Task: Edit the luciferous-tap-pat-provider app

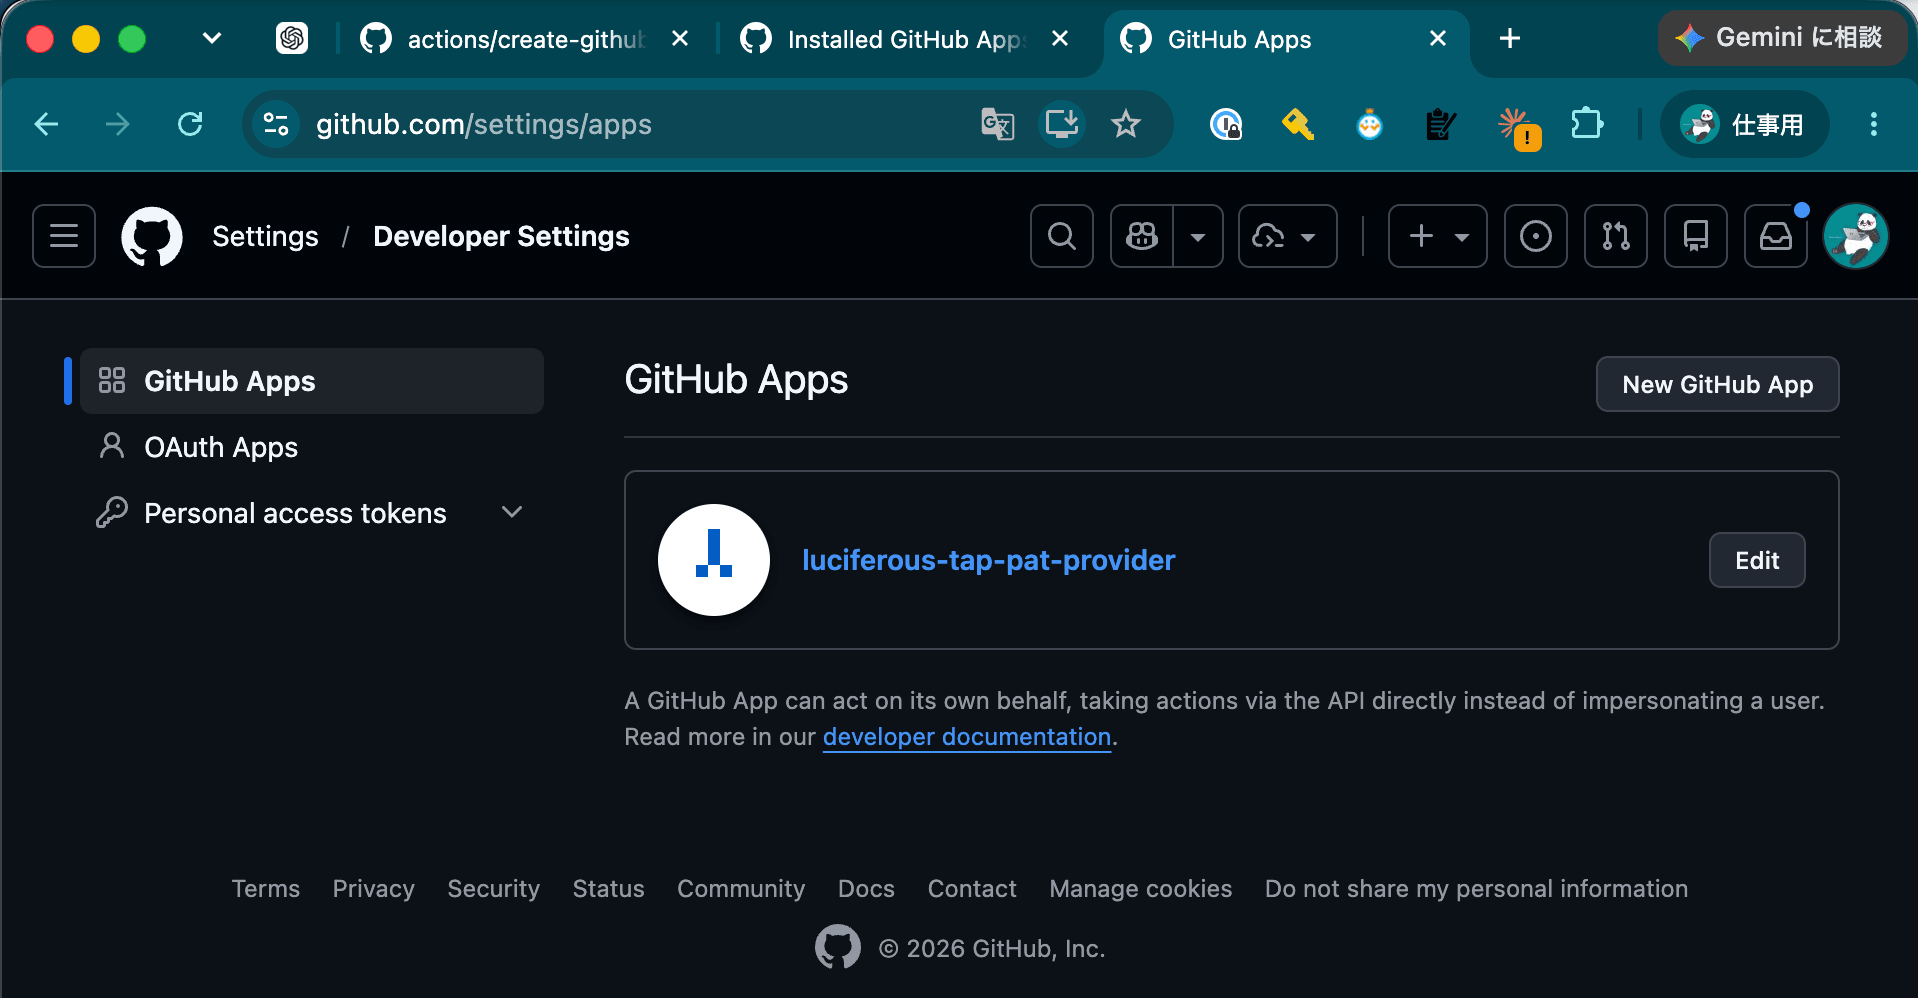Action: [x=1757, y=560]
